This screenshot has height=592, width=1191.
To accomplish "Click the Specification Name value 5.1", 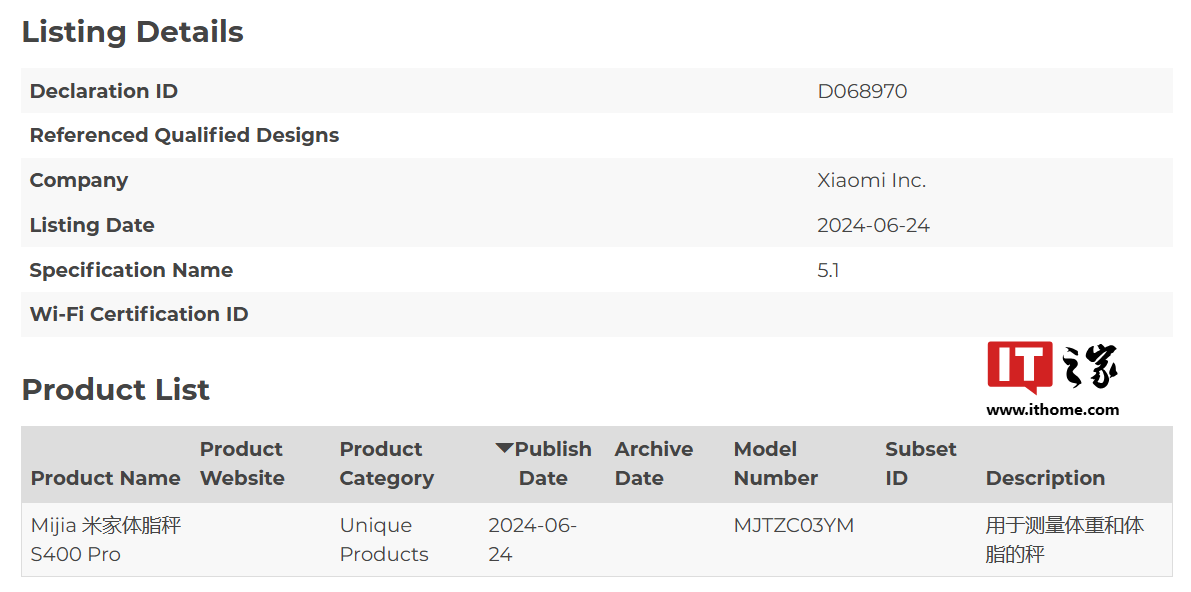I will point(828,270).
